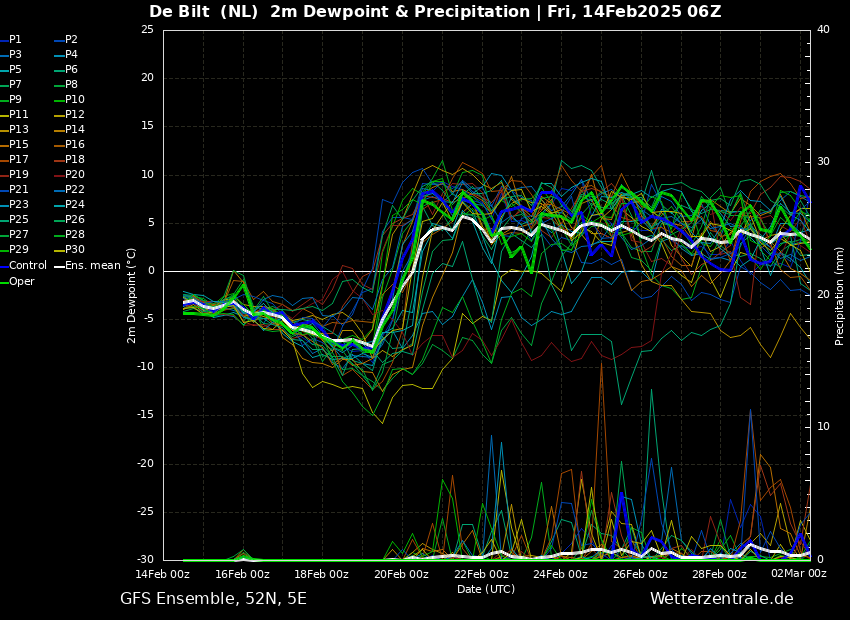Screen dimensions: 850x620
Task: Select the P2 legend label
Action: (66, 40)
